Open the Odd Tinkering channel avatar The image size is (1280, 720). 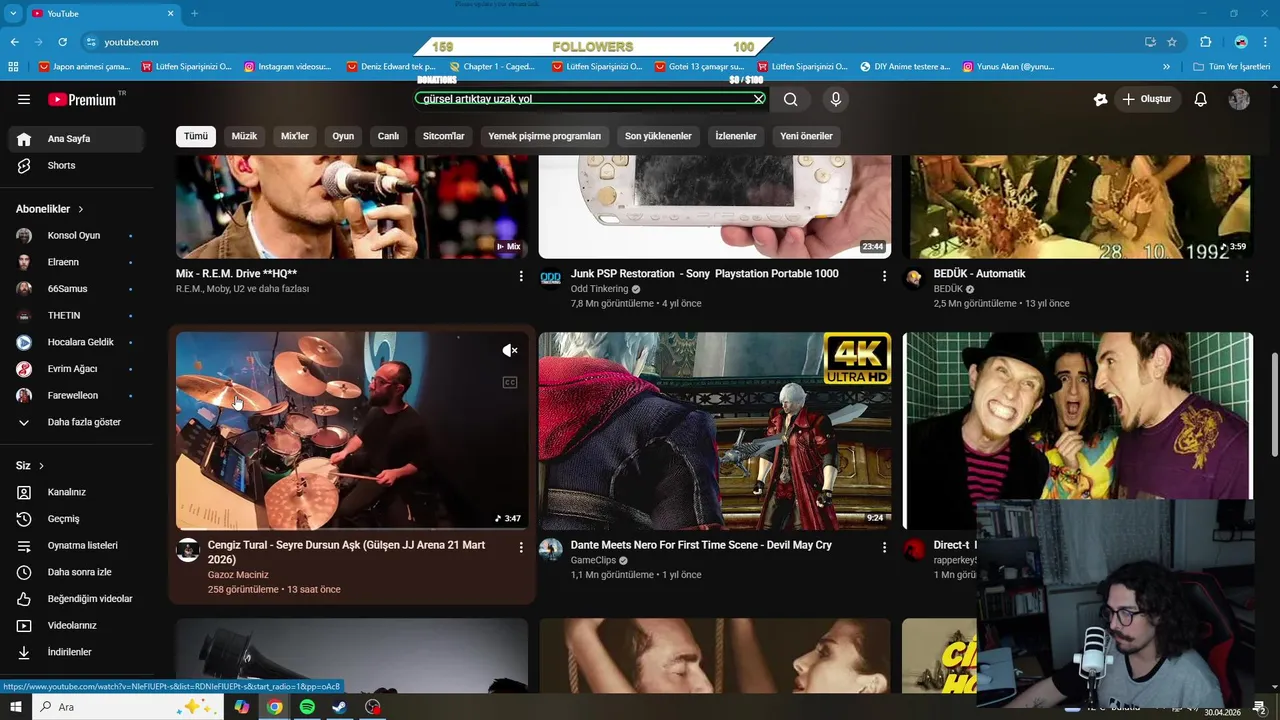tap(551, 278)
